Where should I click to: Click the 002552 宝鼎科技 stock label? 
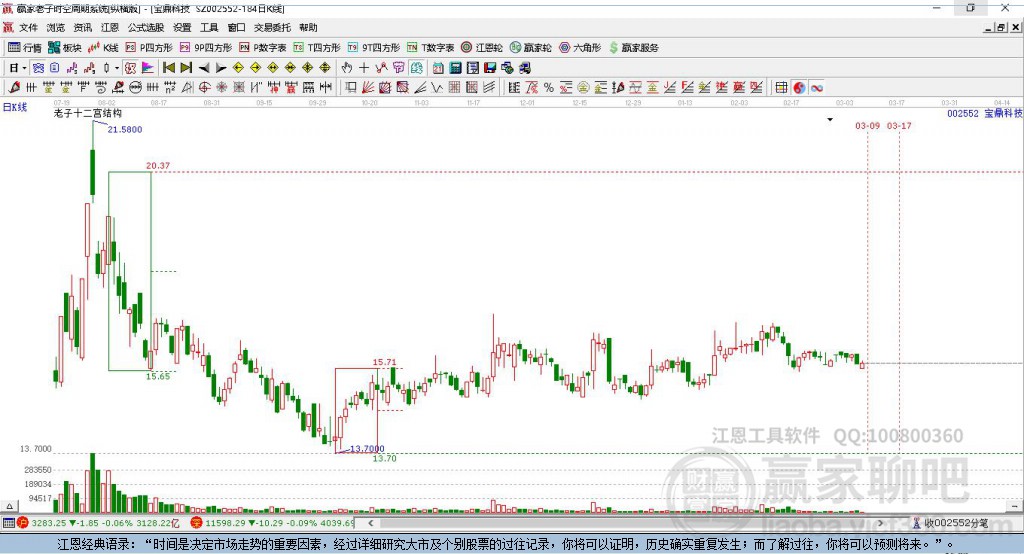pyautogui.click(x=985, y=113)
